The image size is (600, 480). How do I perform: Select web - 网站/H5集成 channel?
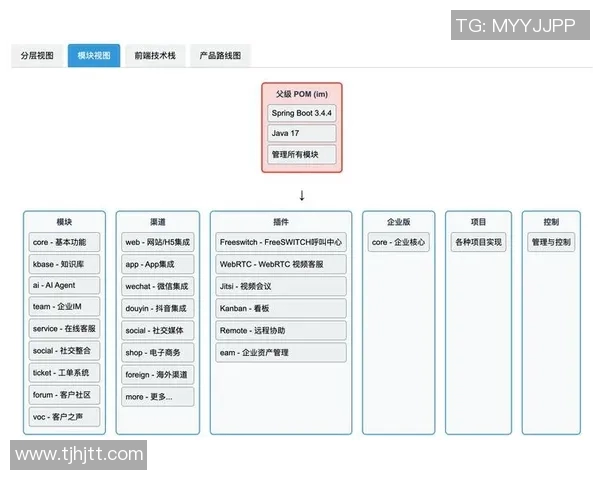point(158,242)
